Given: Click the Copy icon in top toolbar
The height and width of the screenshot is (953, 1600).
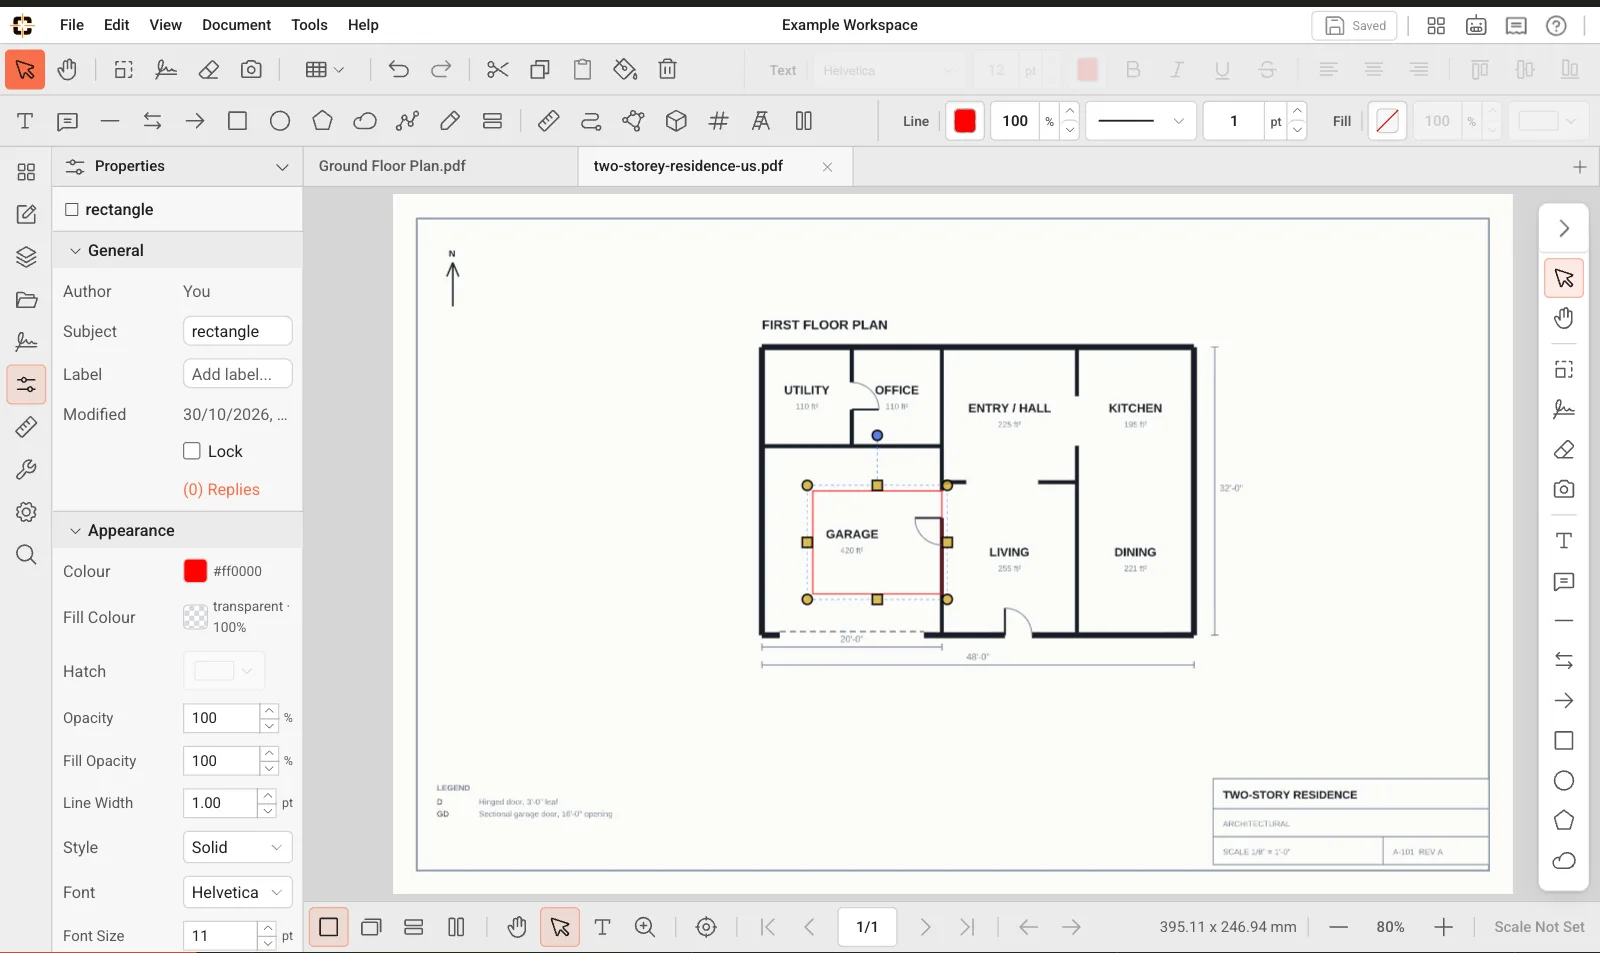Looking at the screenshot, I should (x=540, y=70).
